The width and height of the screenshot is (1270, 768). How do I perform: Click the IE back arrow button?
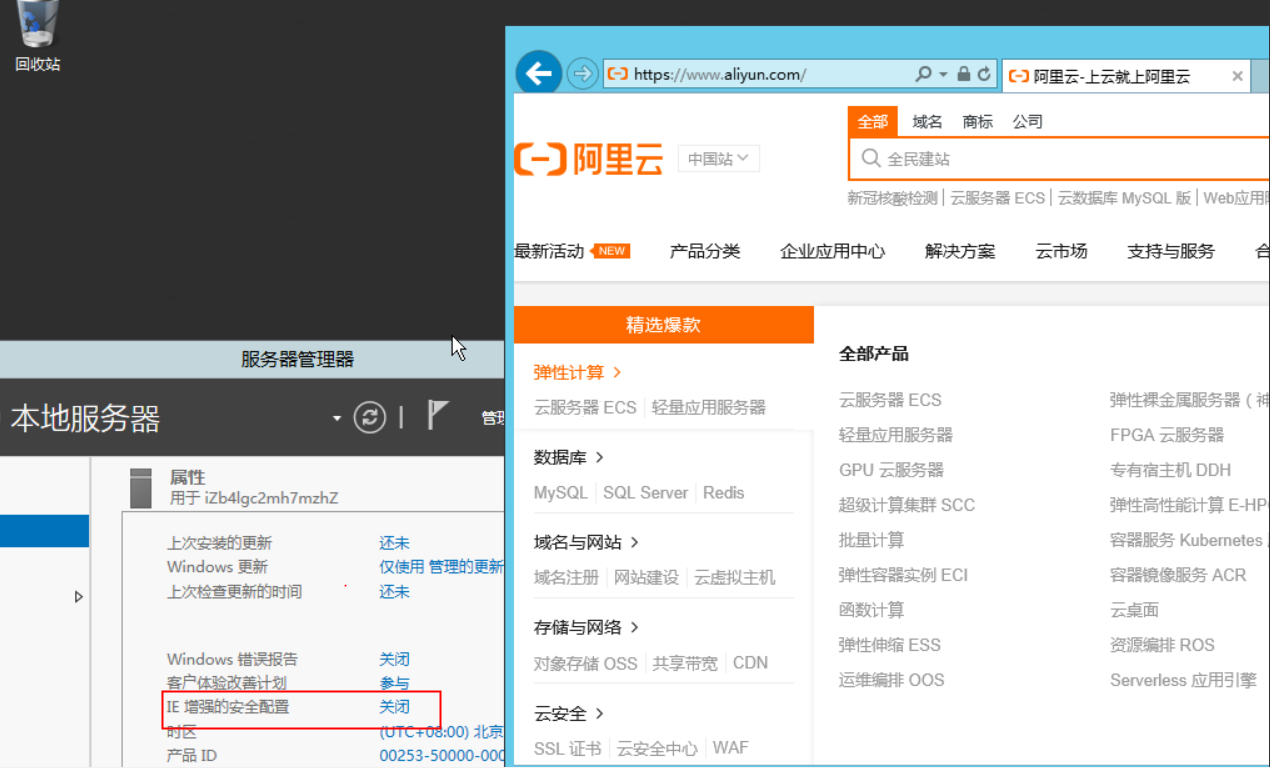538,73
